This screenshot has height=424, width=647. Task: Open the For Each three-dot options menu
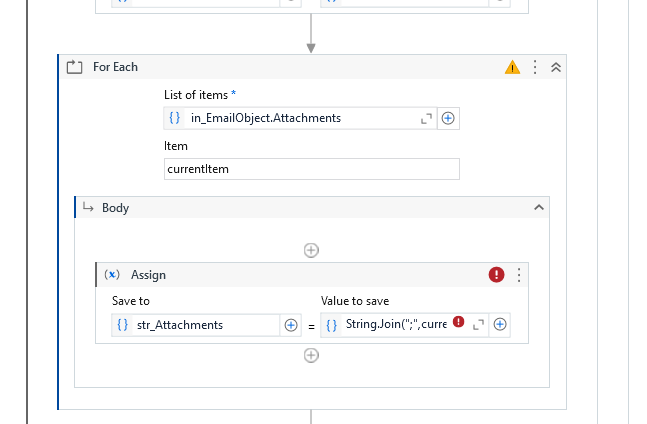pos(535,67)
